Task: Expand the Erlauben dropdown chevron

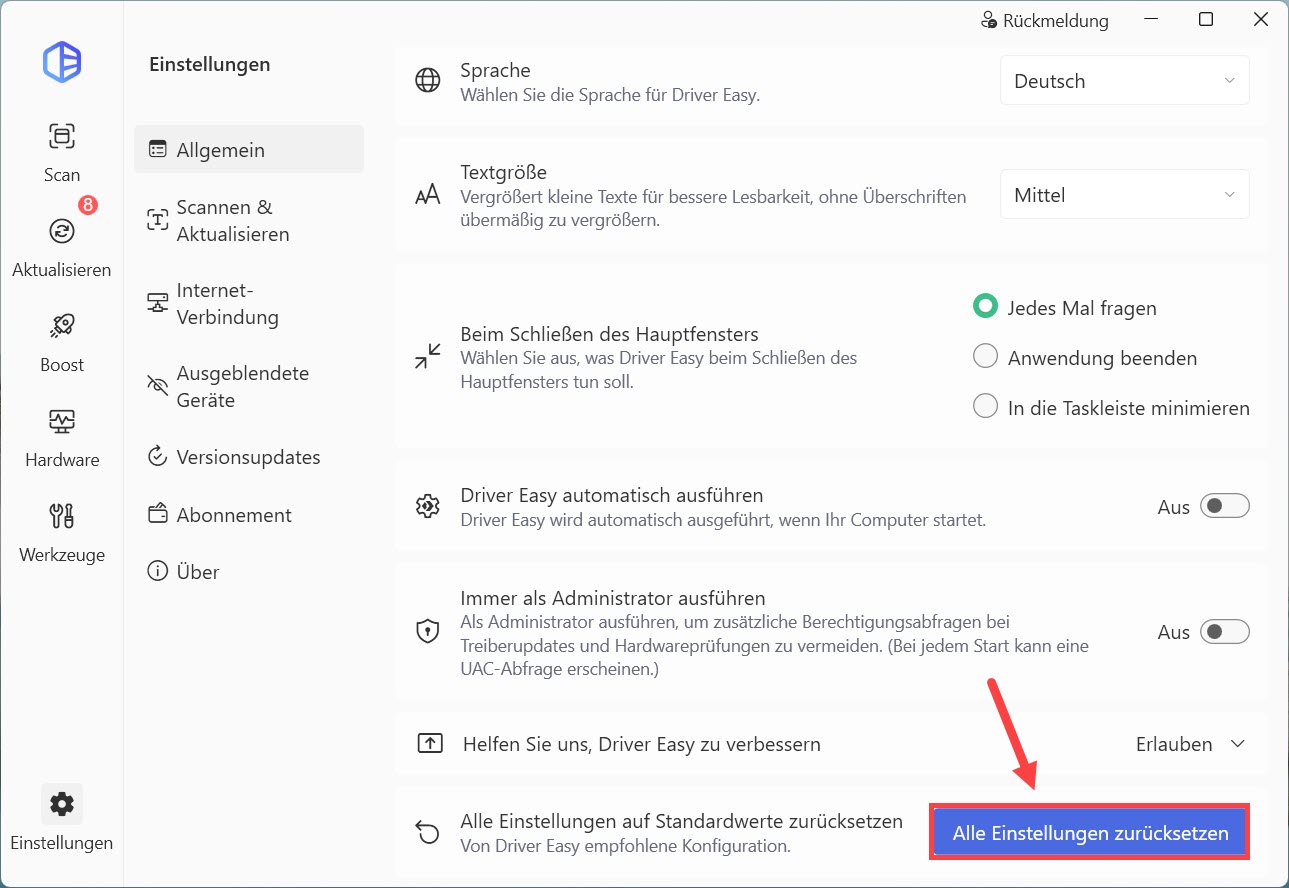Action: [x=1237, y=744]
